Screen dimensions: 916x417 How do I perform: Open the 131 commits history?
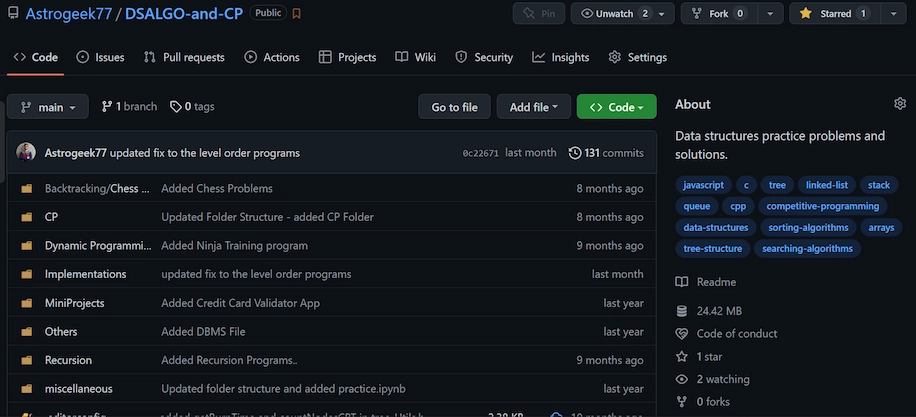[x=606, y=153]
